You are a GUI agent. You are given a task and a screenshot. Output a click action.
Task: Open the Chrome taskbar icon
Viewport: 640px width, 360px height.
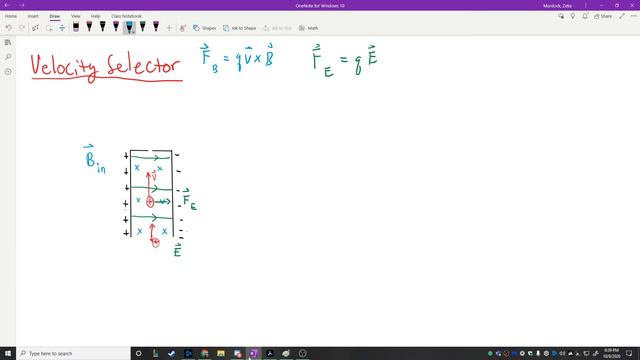coord(204,353)
